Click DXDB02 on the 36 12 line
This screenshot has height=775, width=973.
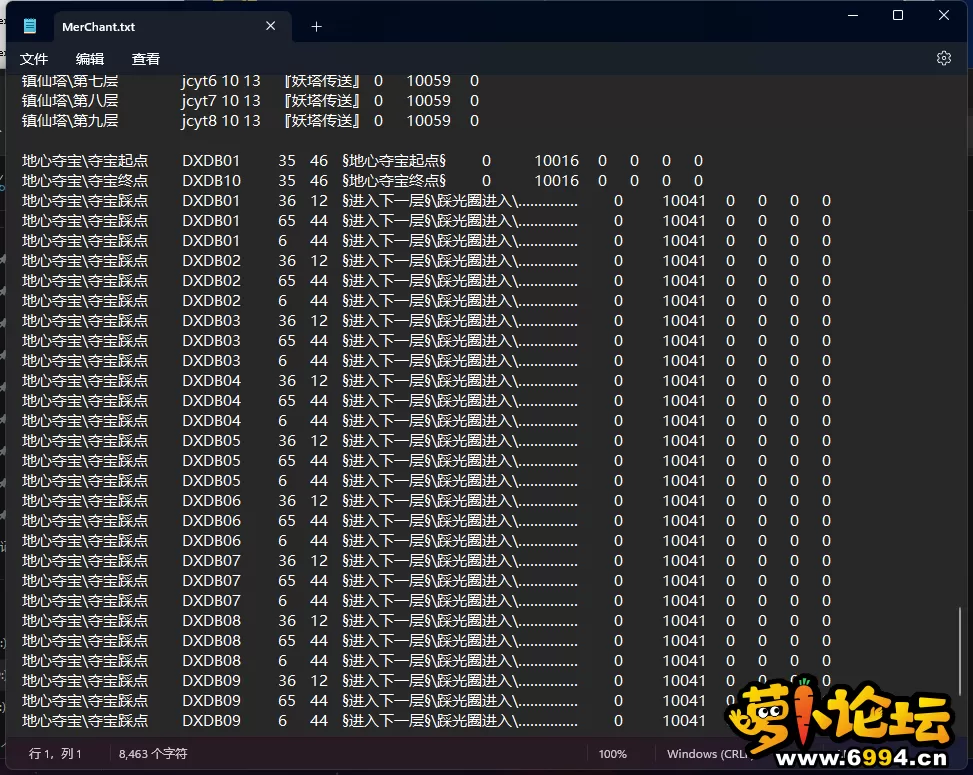click(211, 261)
